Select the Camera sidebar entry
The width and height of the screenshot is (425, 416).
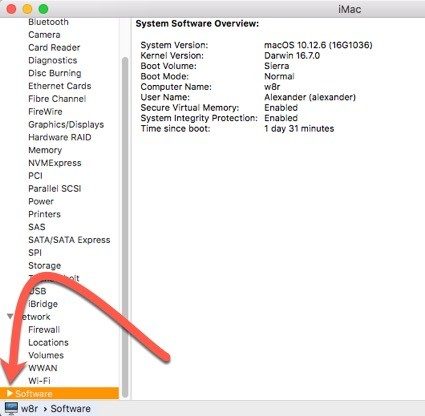pos(44,35)
